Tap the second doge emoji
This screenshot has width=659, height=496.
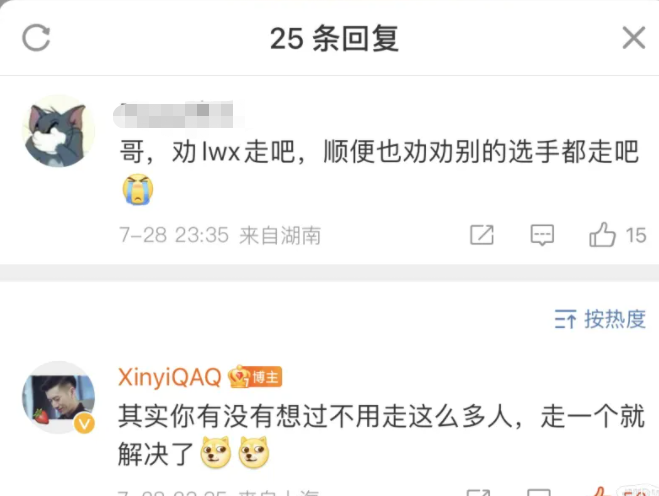pyautogui.click(x=253, y=452)
